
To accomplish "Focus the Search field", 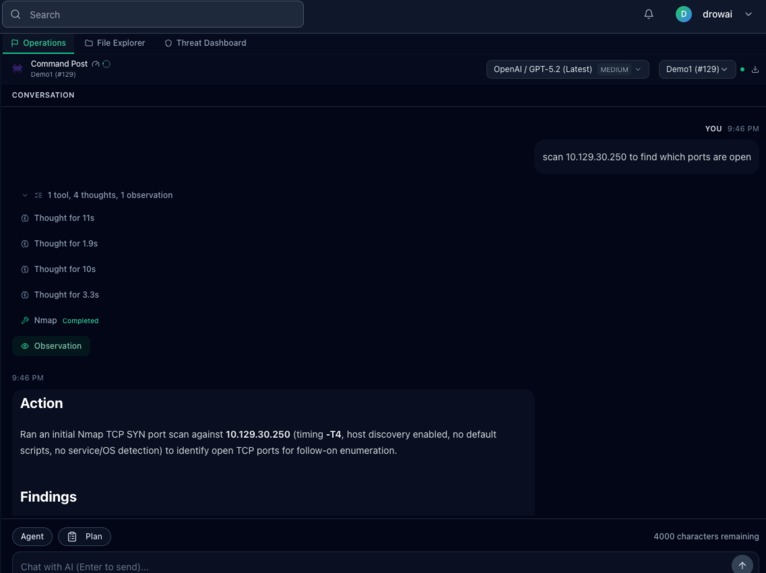I will tap(153, 15).
